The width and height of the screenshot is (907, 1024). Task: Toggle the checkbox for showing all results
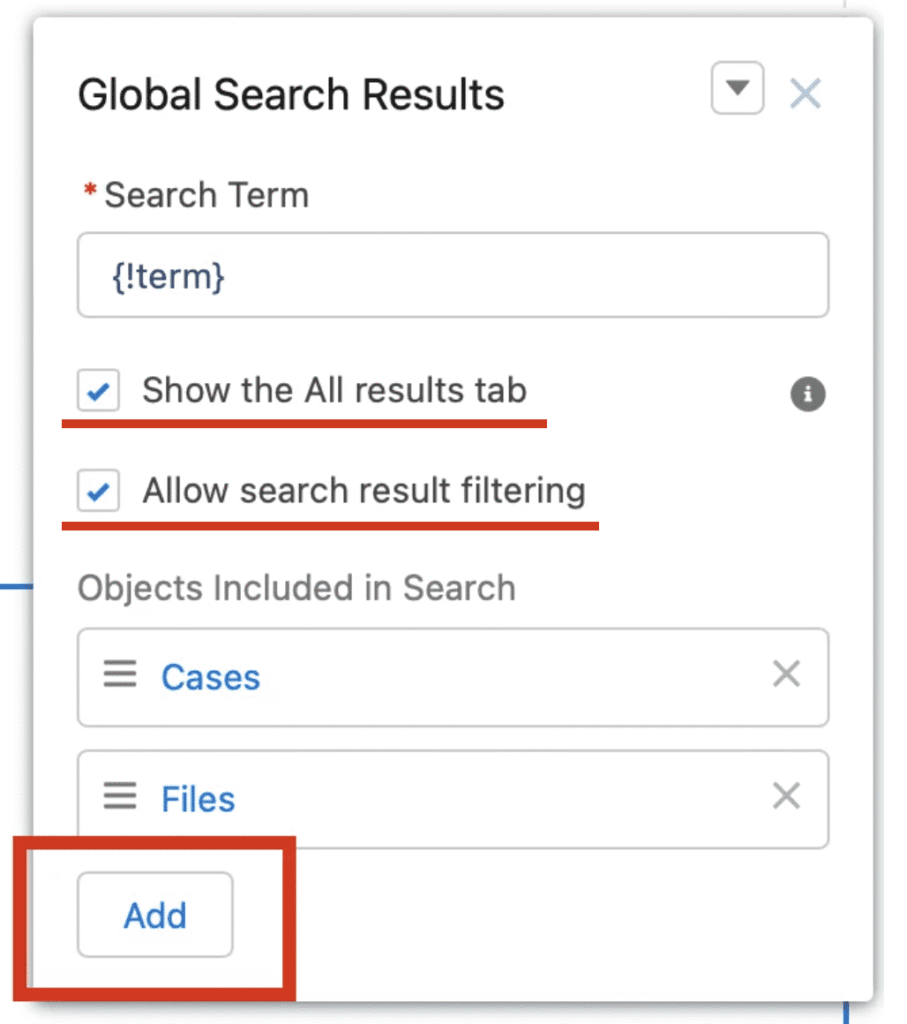pos(97,391)
